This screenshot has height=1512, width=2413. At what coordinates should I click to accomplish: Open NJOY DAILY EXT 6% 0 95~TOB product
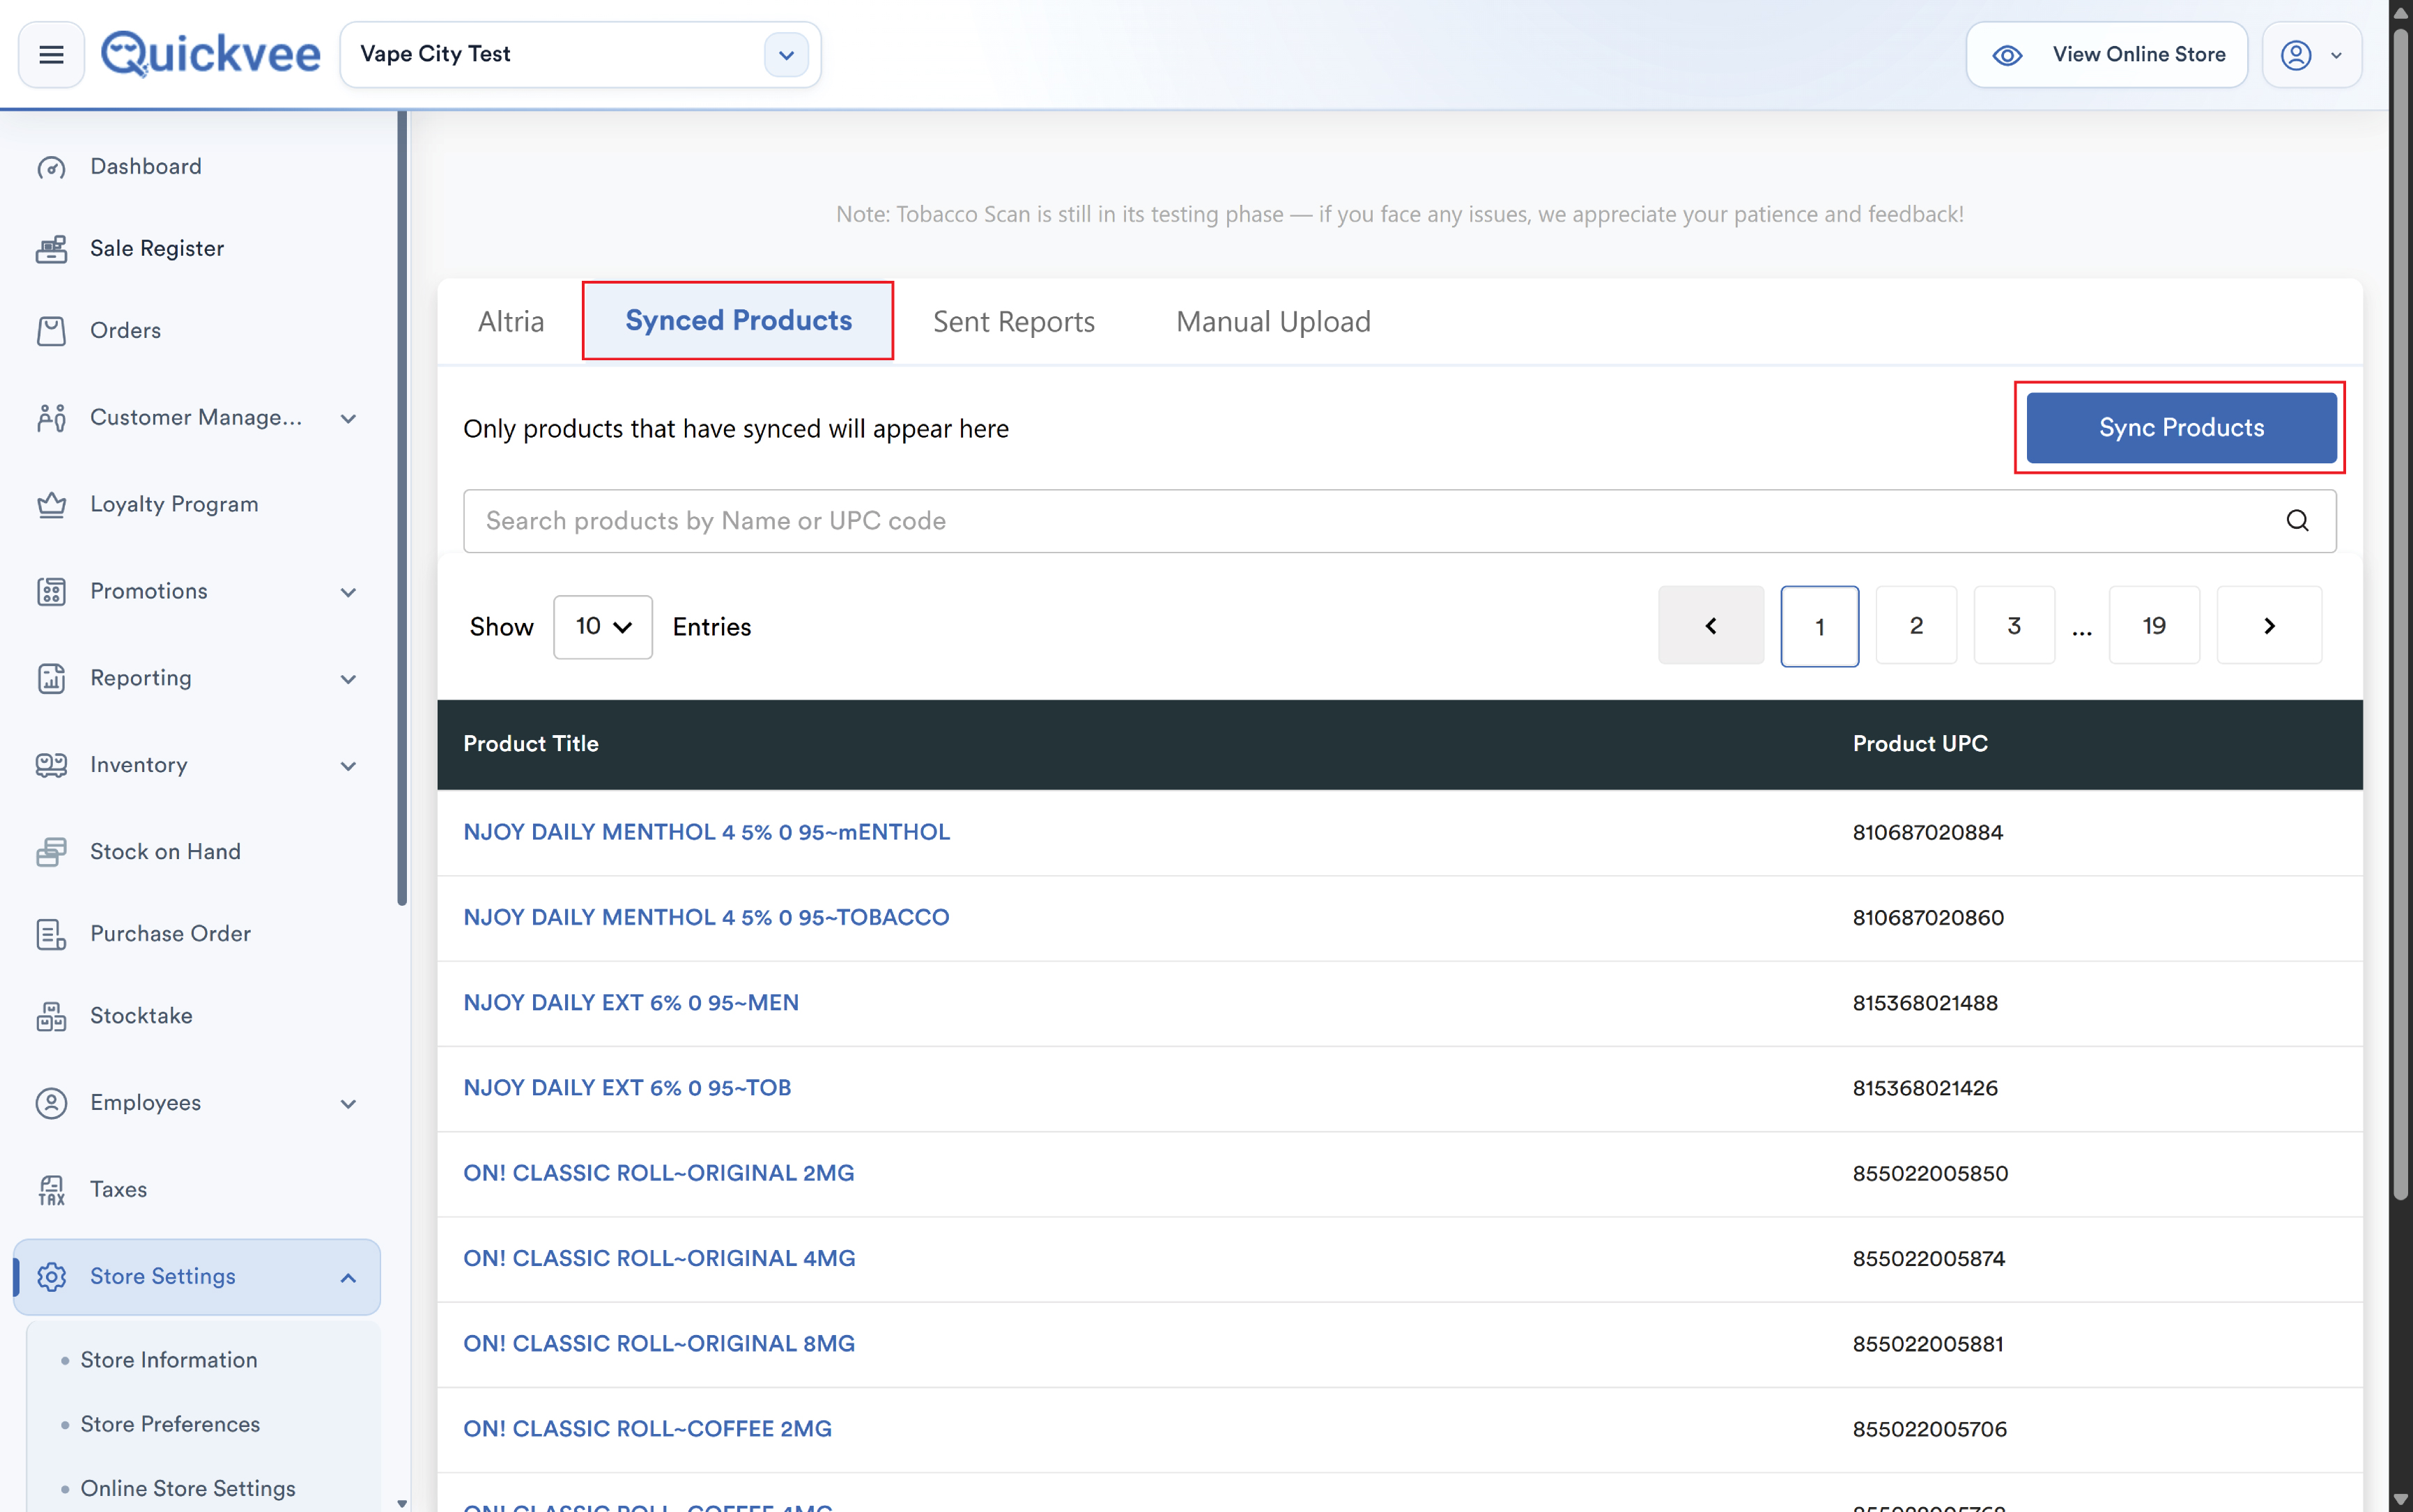[x=627, y=1088]
